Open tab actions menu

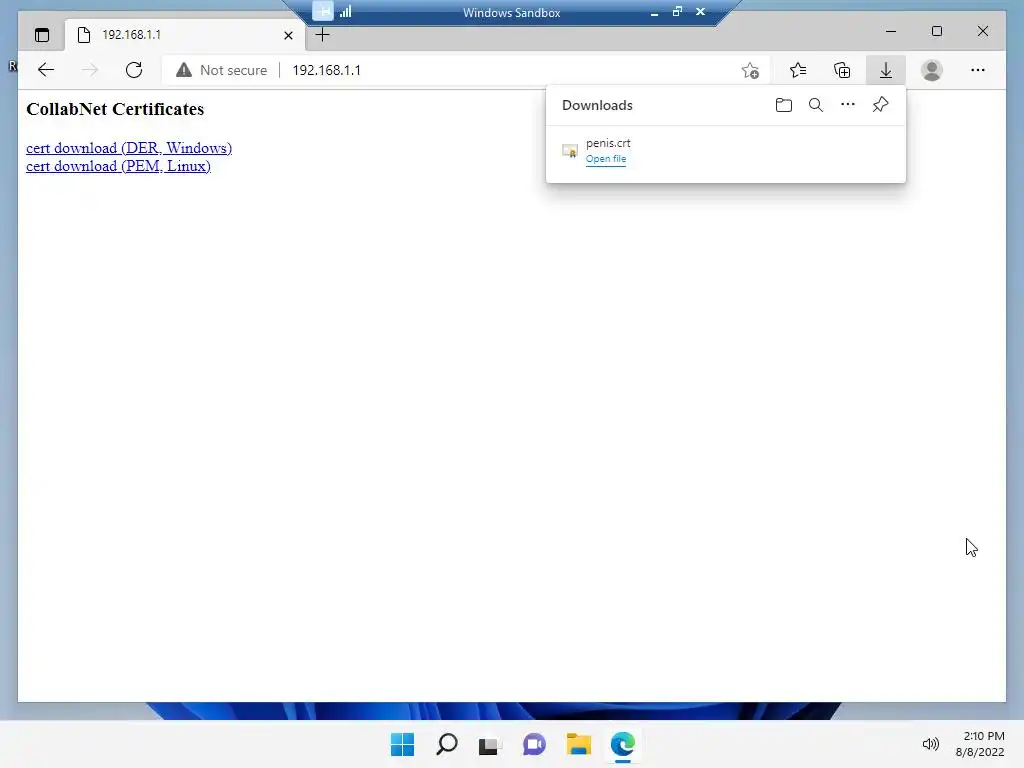[x=42, y=35]
